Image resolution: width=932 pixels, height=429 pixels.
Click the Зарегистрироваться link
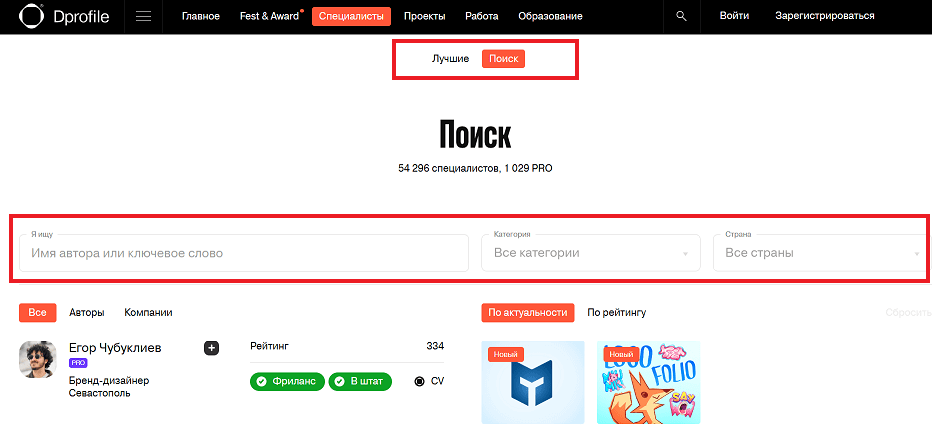coord(824,17)
